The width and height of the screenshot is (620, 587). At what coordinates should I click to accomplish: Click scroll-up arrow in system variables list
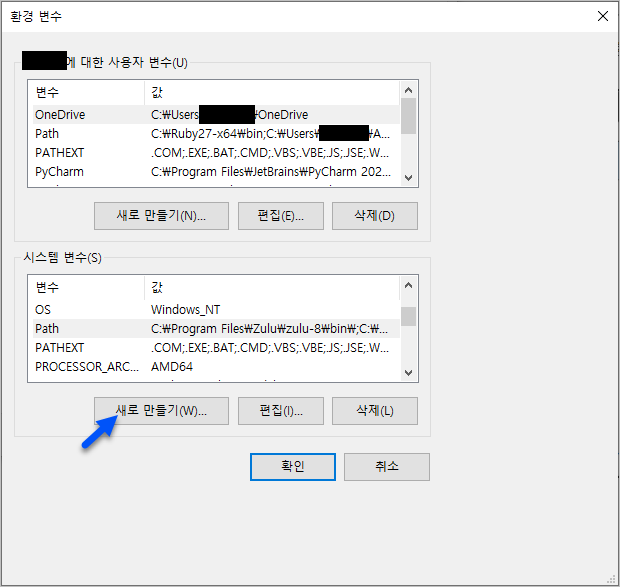pos(408,285)
